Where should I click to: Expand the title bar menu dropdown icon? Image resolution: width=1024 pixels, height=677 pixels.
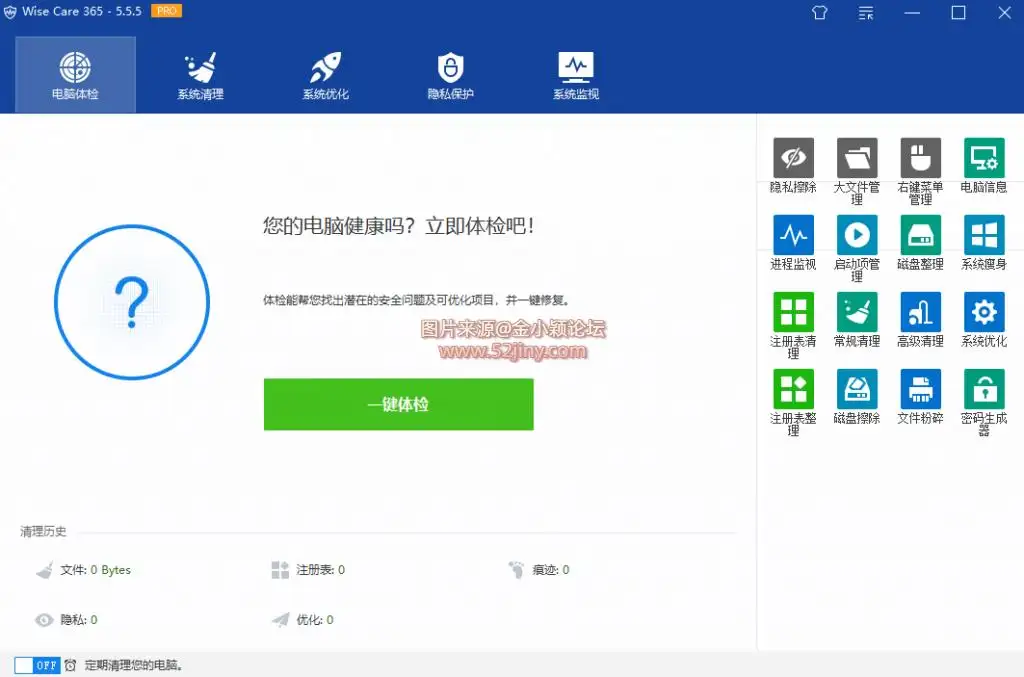point(866,13)
